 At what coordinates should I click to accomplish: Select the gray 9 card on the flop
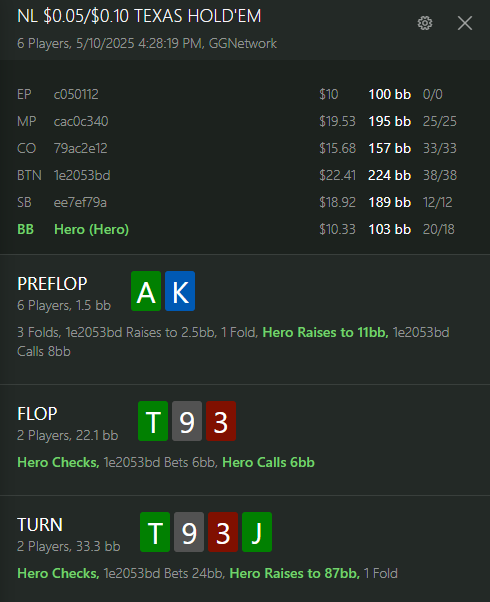pos(187,421)
